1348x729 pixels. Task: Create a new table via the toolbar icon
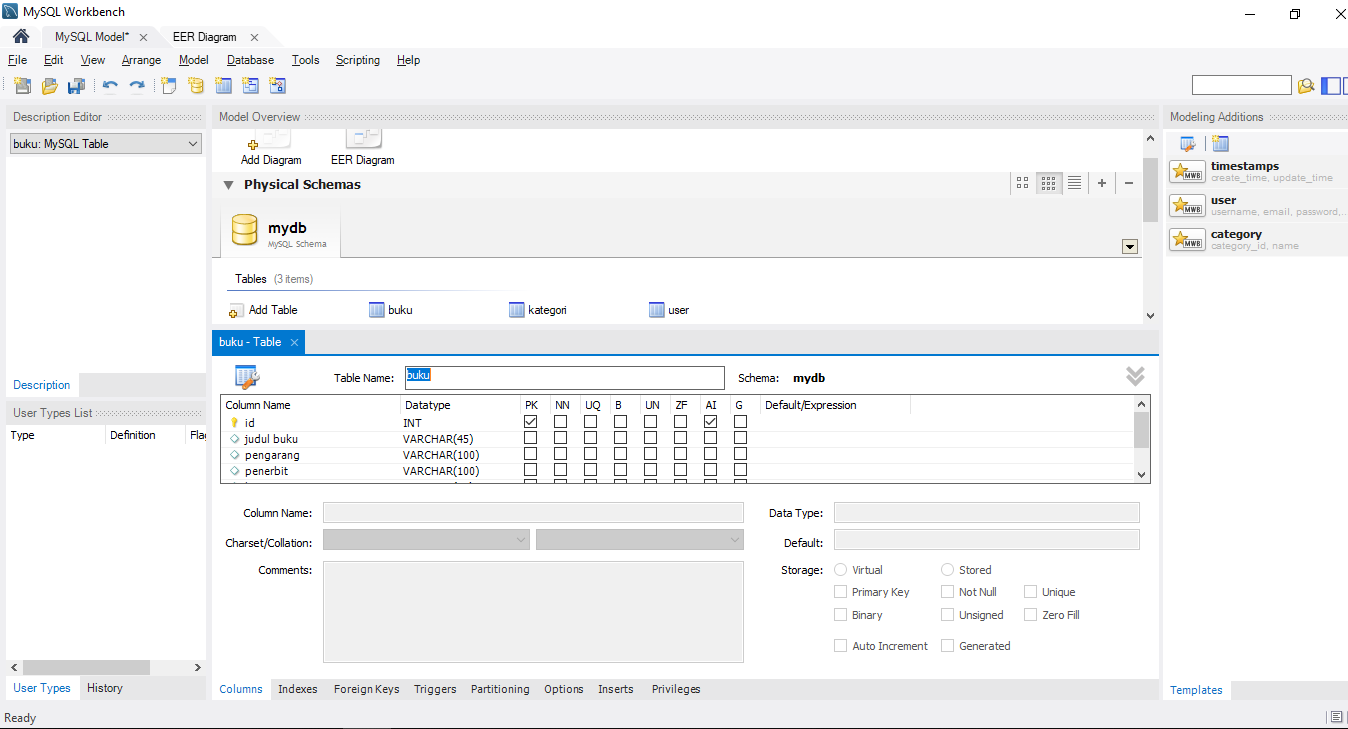coord(223,85)
